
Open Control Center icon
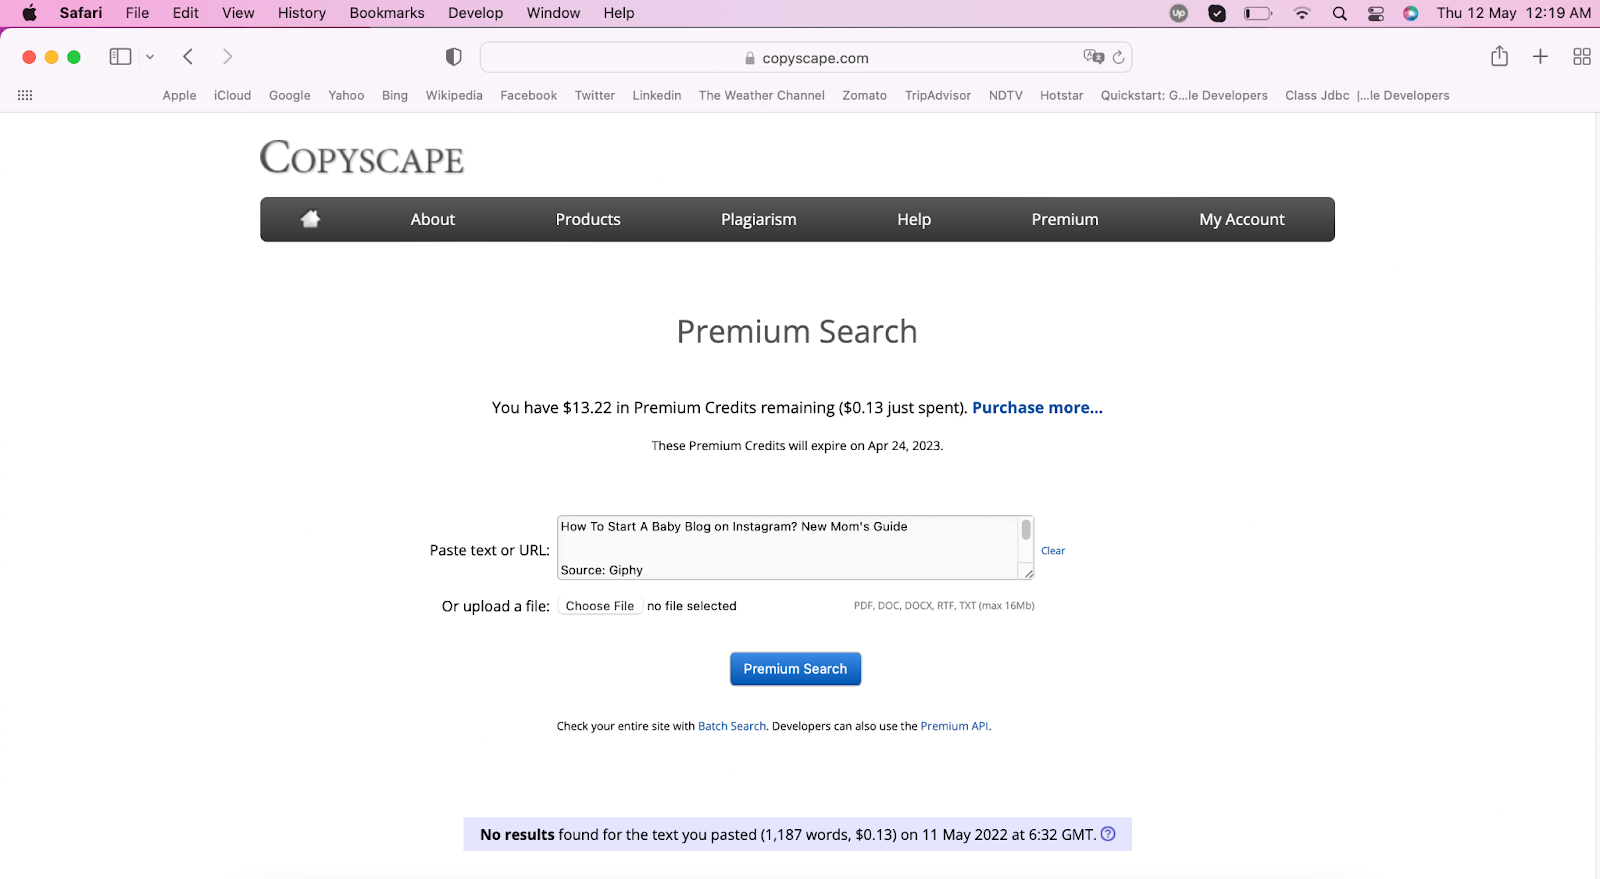(x=1376, y=13)
